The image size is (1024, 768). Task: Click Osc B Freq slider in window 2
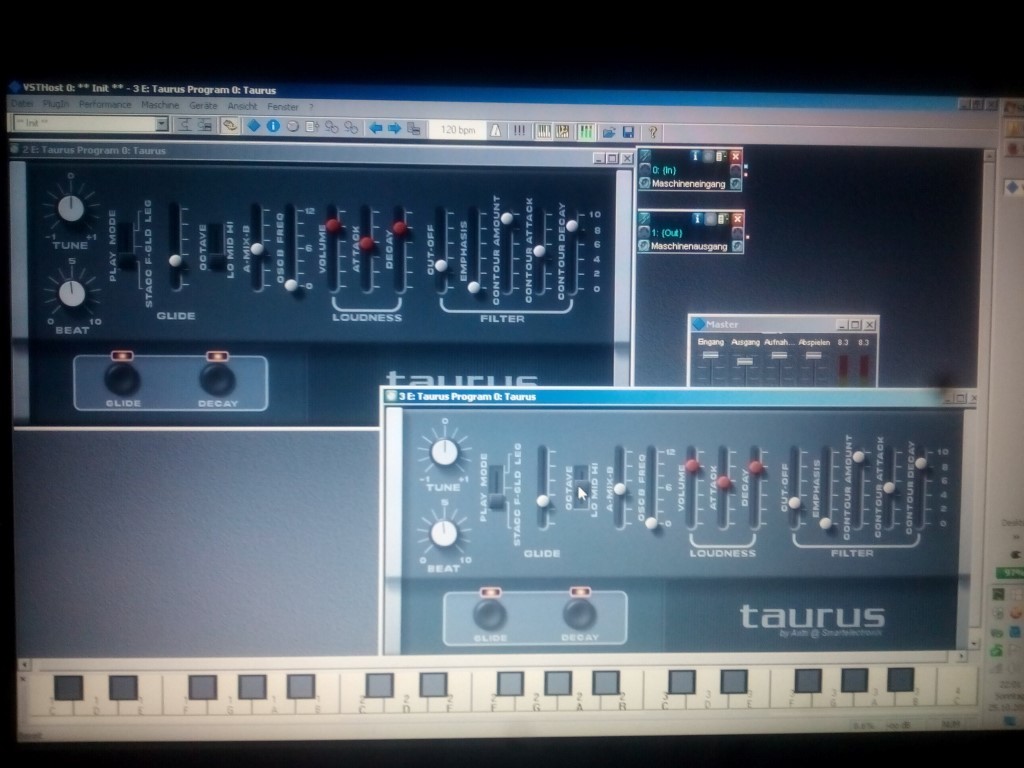291,285
